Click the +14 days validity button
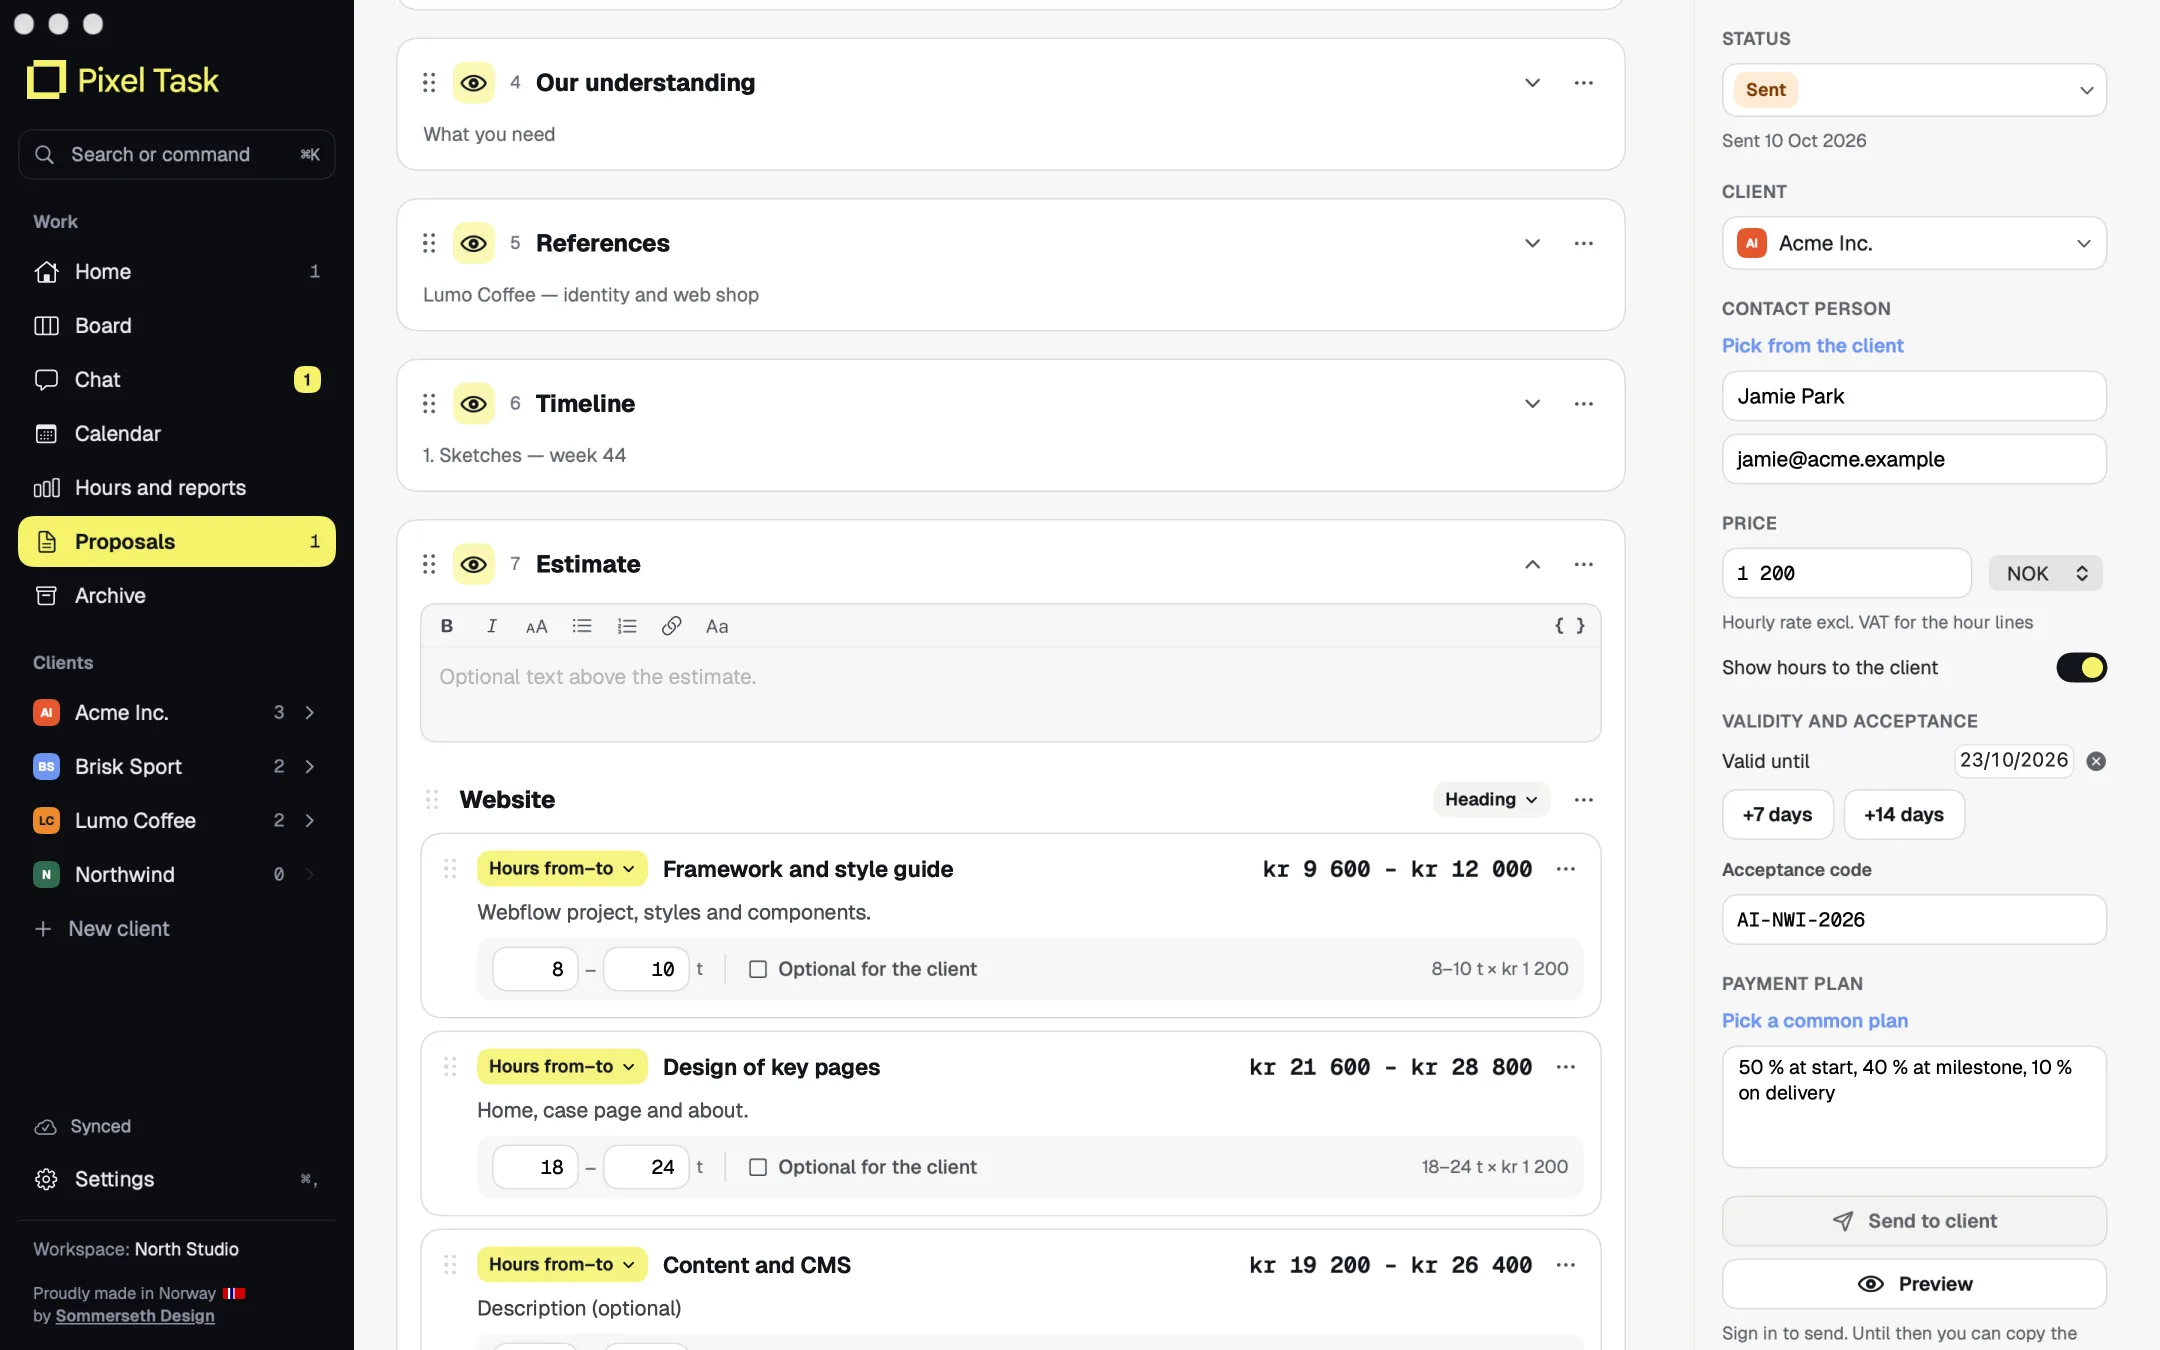The width and height of the screenshot is (2160, 1350). [1904, 815]
